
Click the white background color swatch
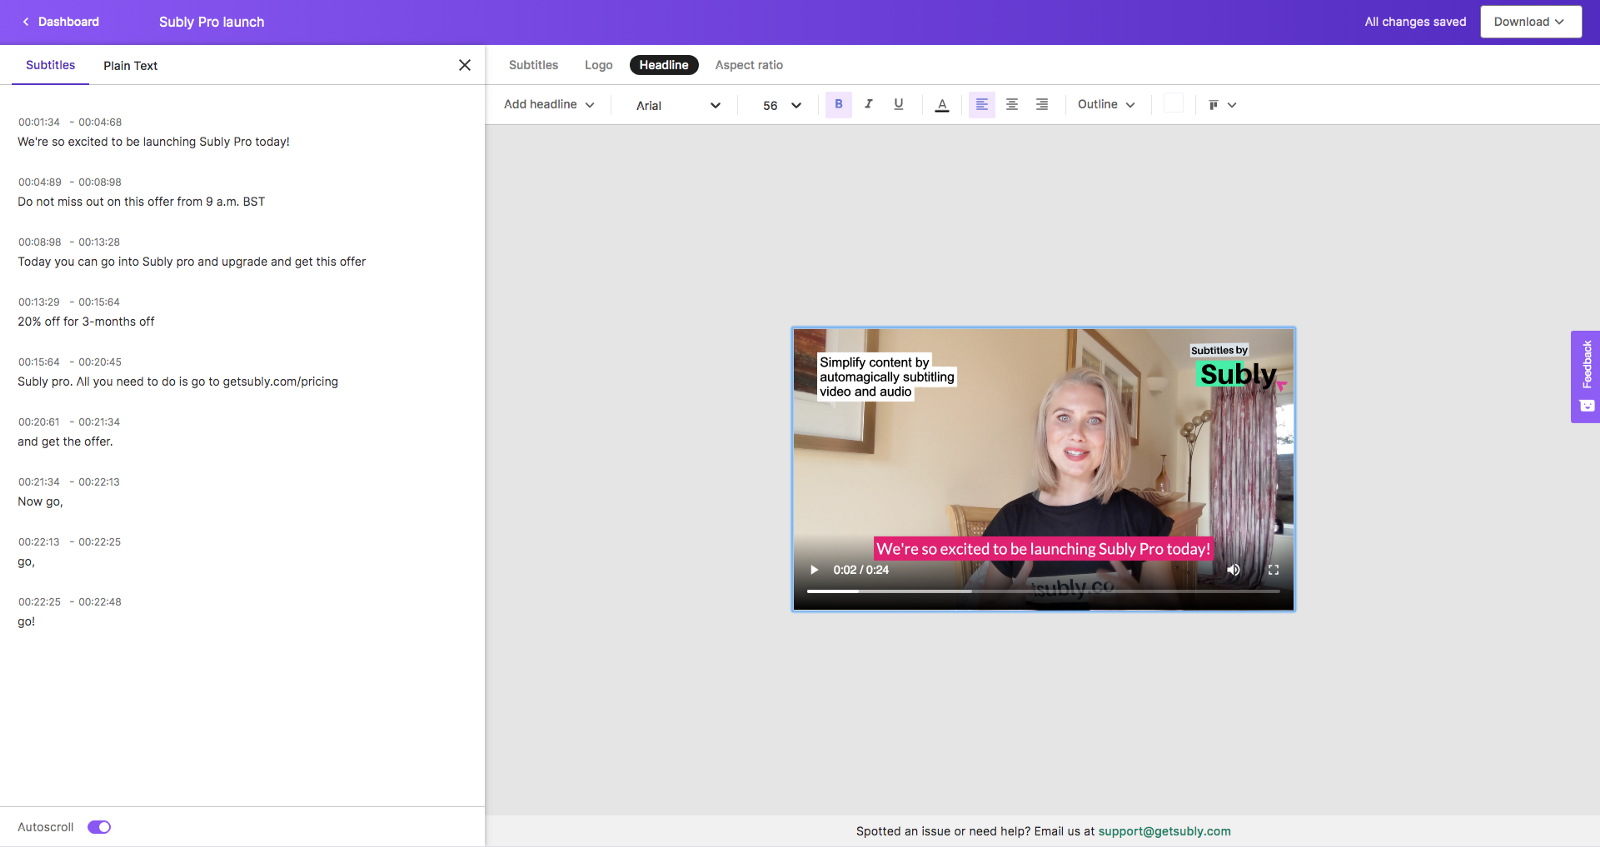pyautogui.click(x=1174, y=104)
